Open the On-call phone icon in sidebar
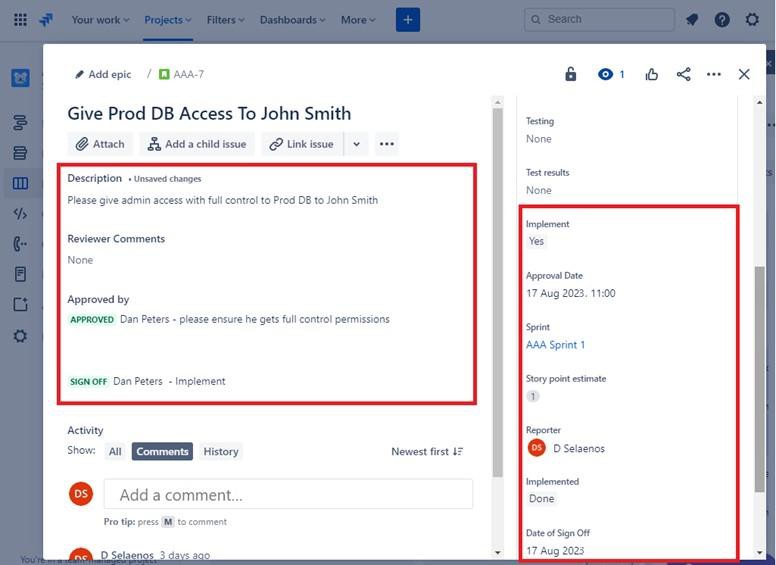This screenshot has height=565, width=776. (x=20, y=244)
